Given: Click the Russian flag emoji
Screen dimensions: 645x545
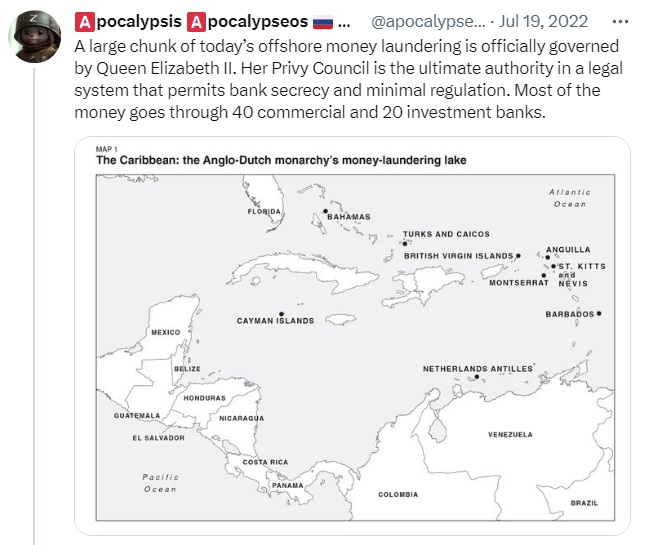Looking at the screenshot, I should (323, 22).
